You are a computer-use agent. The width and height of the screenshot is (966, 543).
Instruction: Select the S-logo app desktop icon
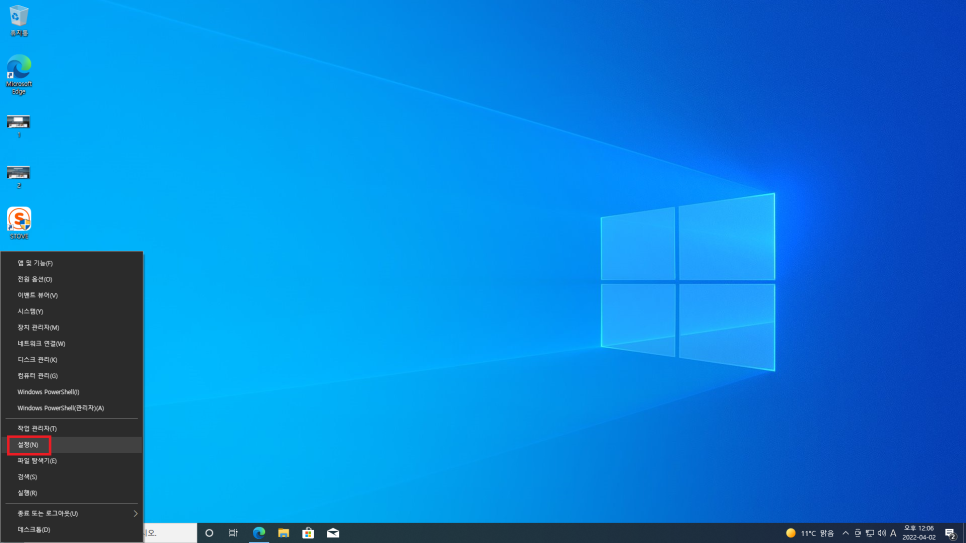pyautogui.click(x=19, y=223)
